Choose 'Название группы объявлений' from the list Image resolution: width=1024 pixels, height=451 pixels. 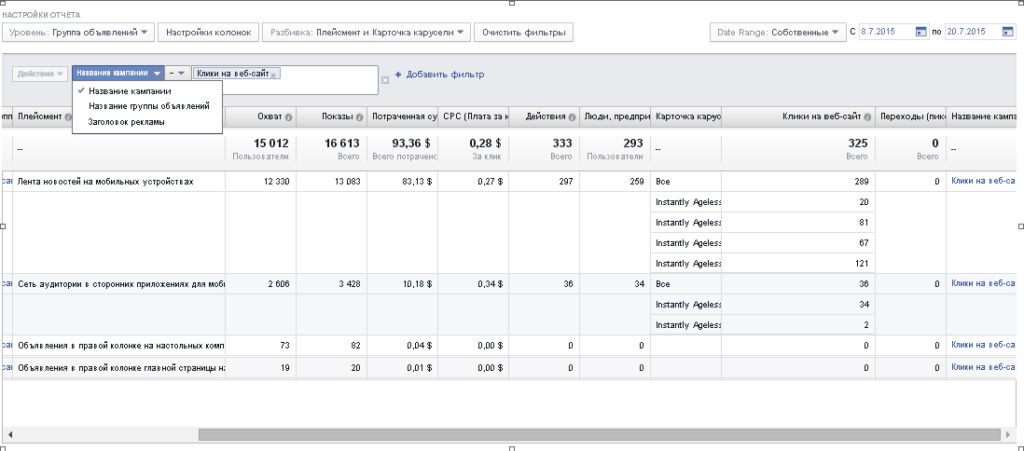[x=148, y=106]
